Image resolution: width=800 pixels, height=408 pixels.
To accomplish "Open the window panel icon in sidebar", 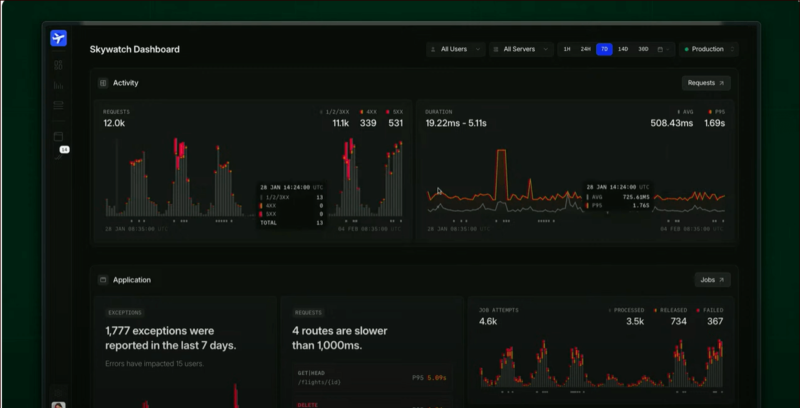I will point(58,135).
